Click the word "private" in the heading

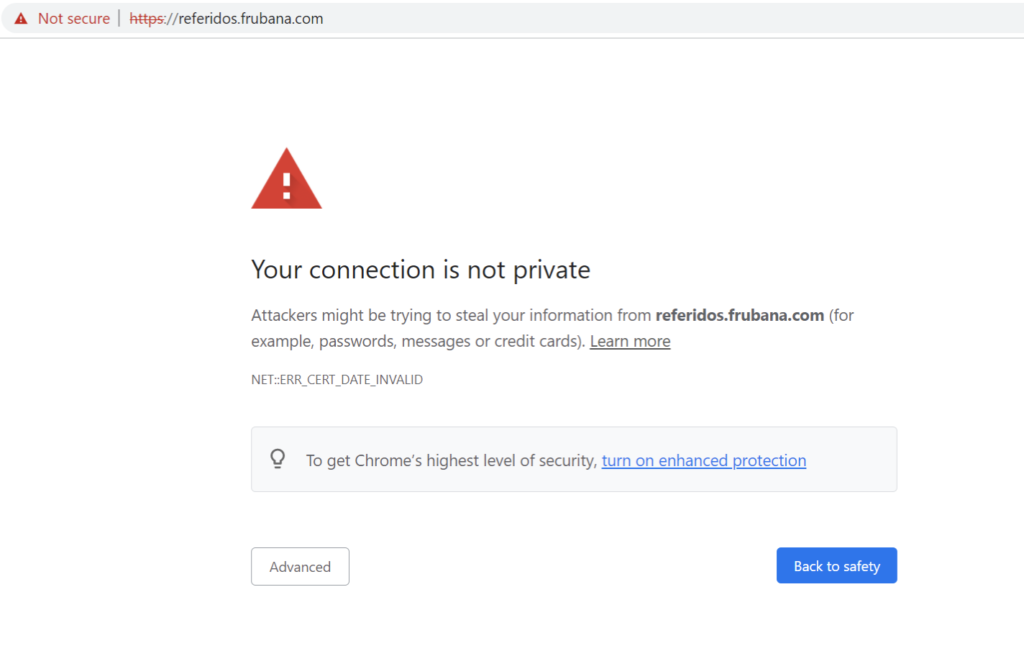(552, 270)
